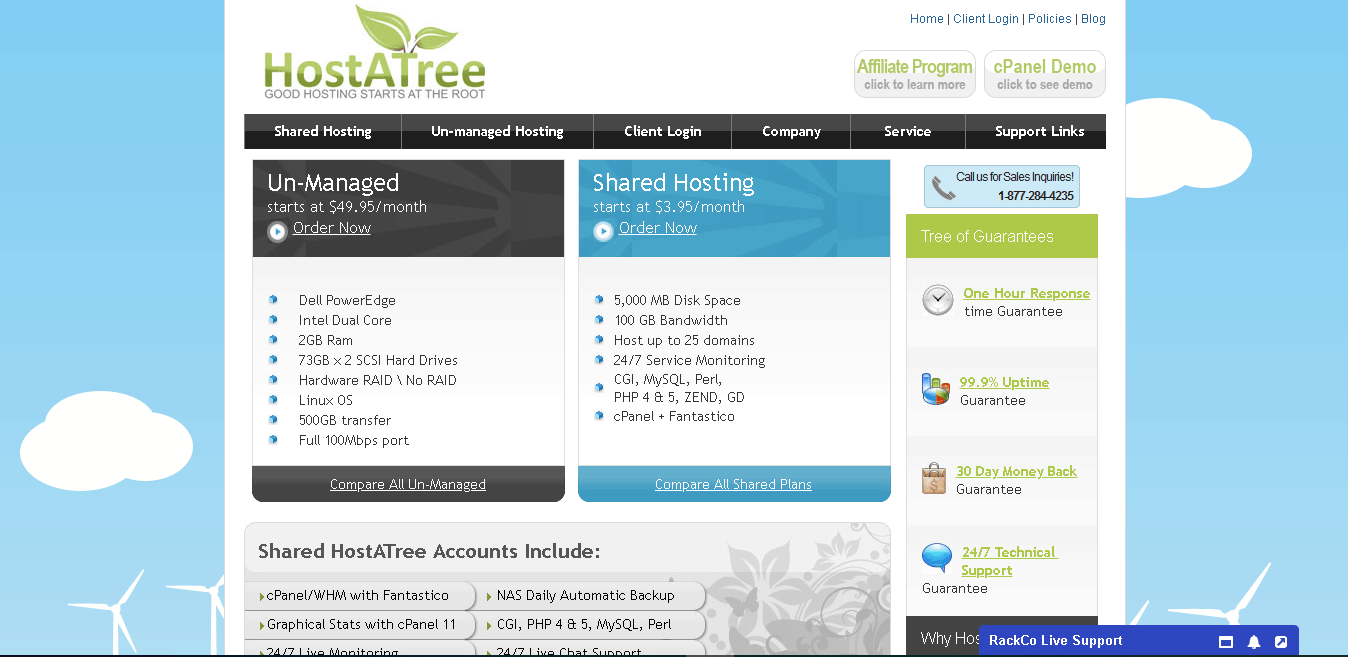This screenshot has width=1348, height=657.
Task: Click the Hardware RAID \ No RAID text
Action: tap(377, 380)
